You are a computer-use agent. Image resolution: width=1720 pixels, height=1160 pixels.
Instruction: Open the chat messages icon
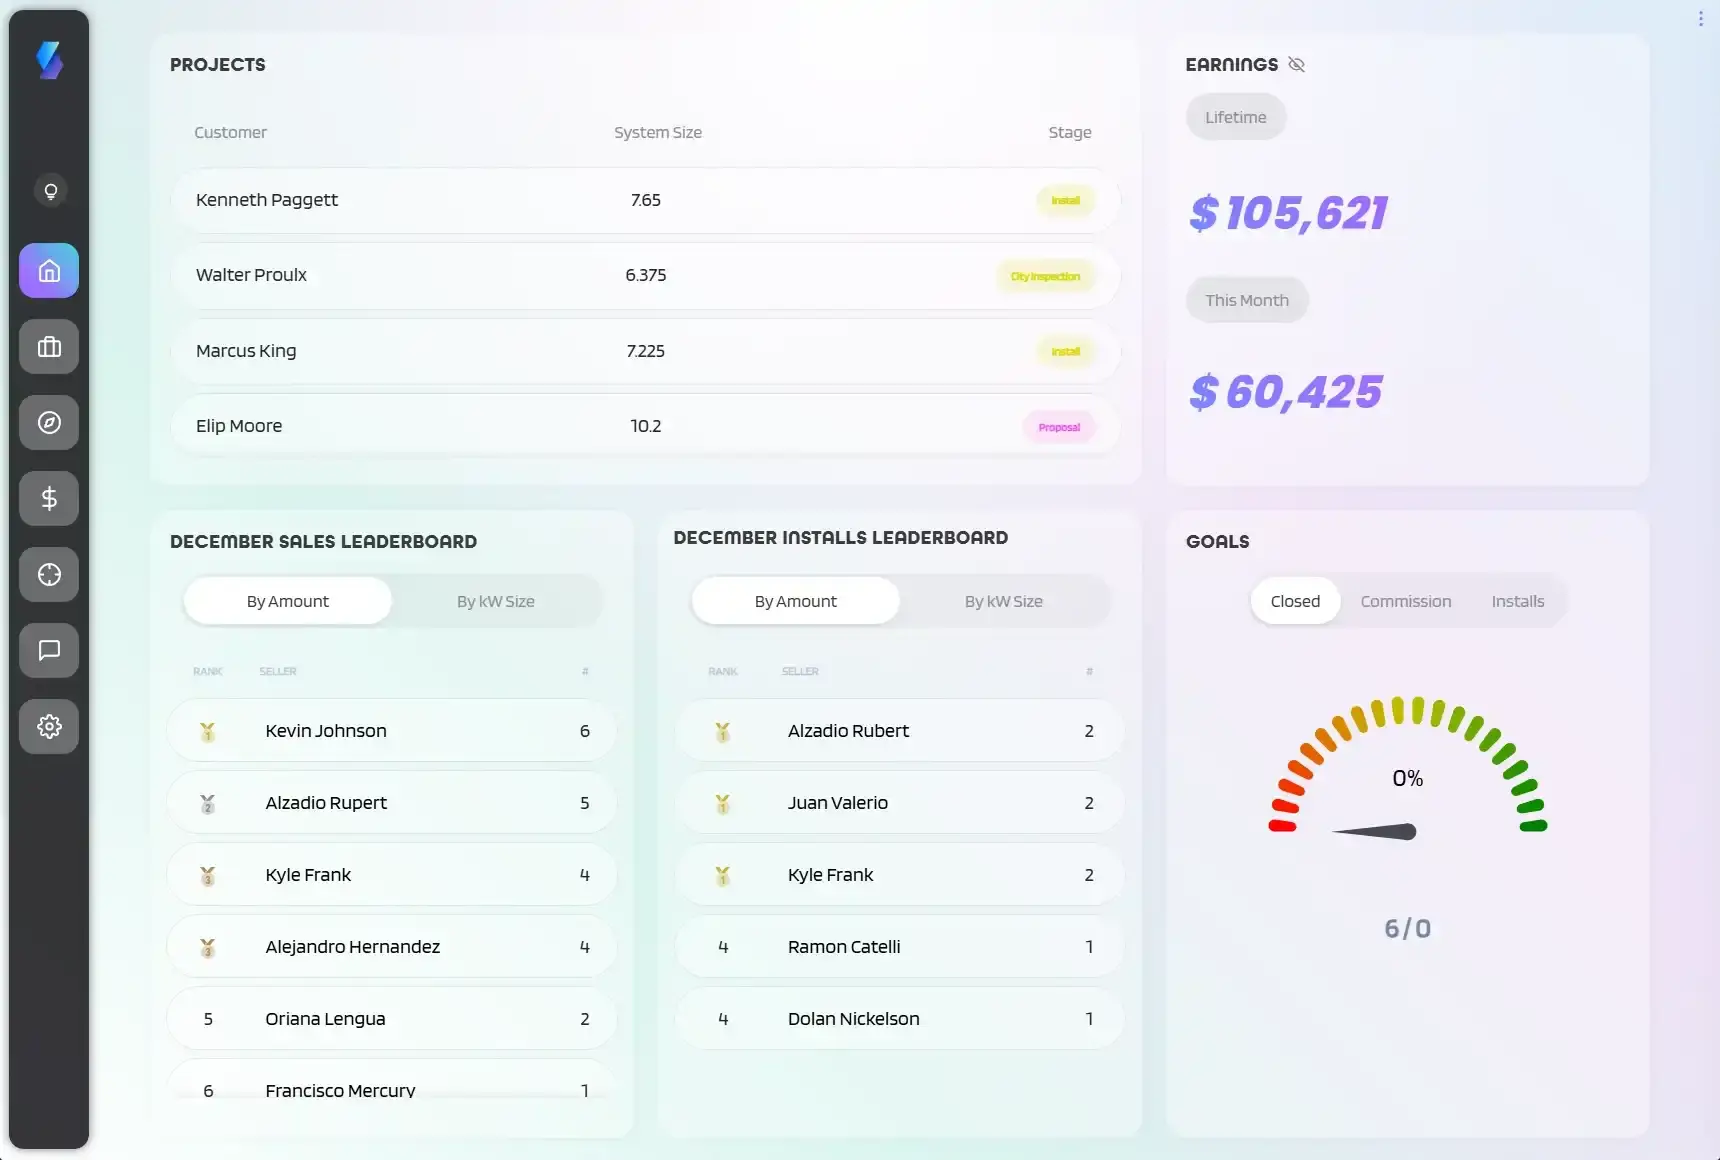pos(49,651)
